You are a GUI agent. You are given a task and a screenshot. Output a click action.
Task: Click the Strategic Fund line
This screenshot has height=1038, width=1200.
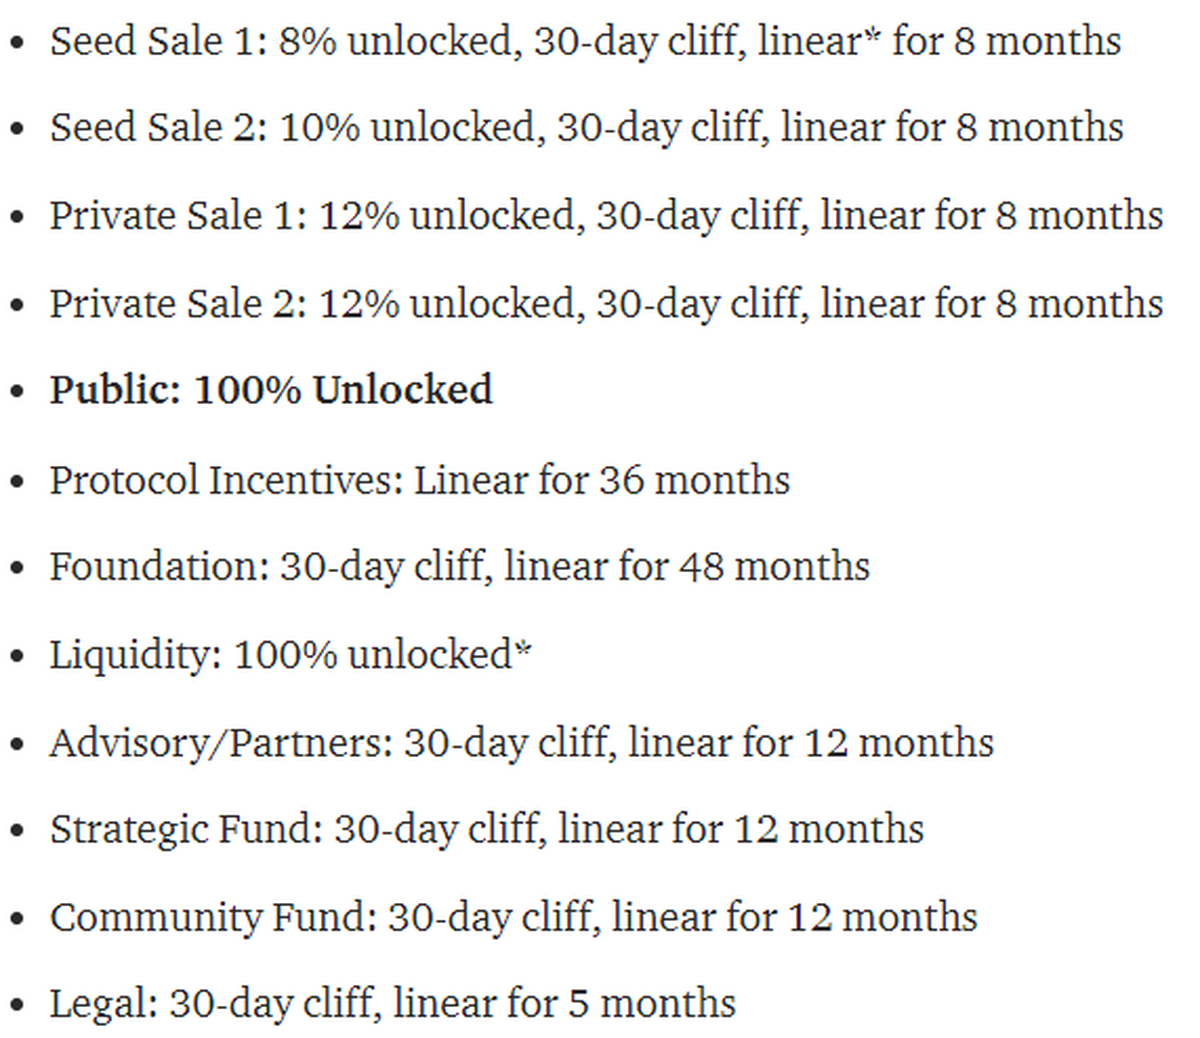[x=486, y=830]
